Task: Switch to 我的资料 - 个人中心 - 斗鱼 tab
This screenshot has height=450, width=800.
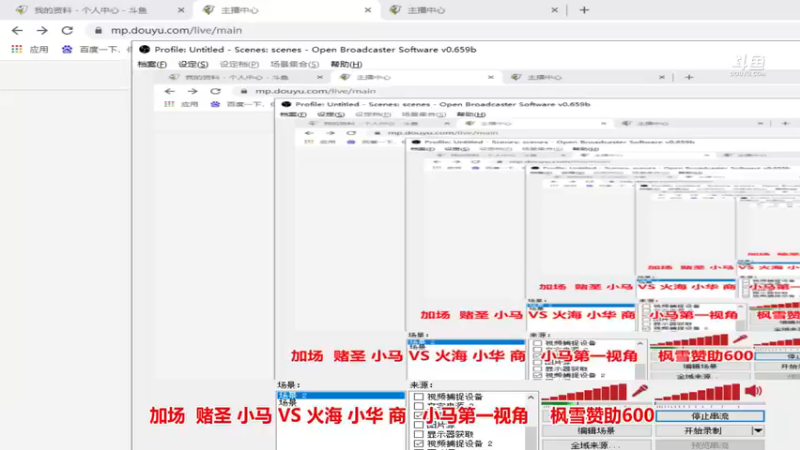Action: [89, 10]
